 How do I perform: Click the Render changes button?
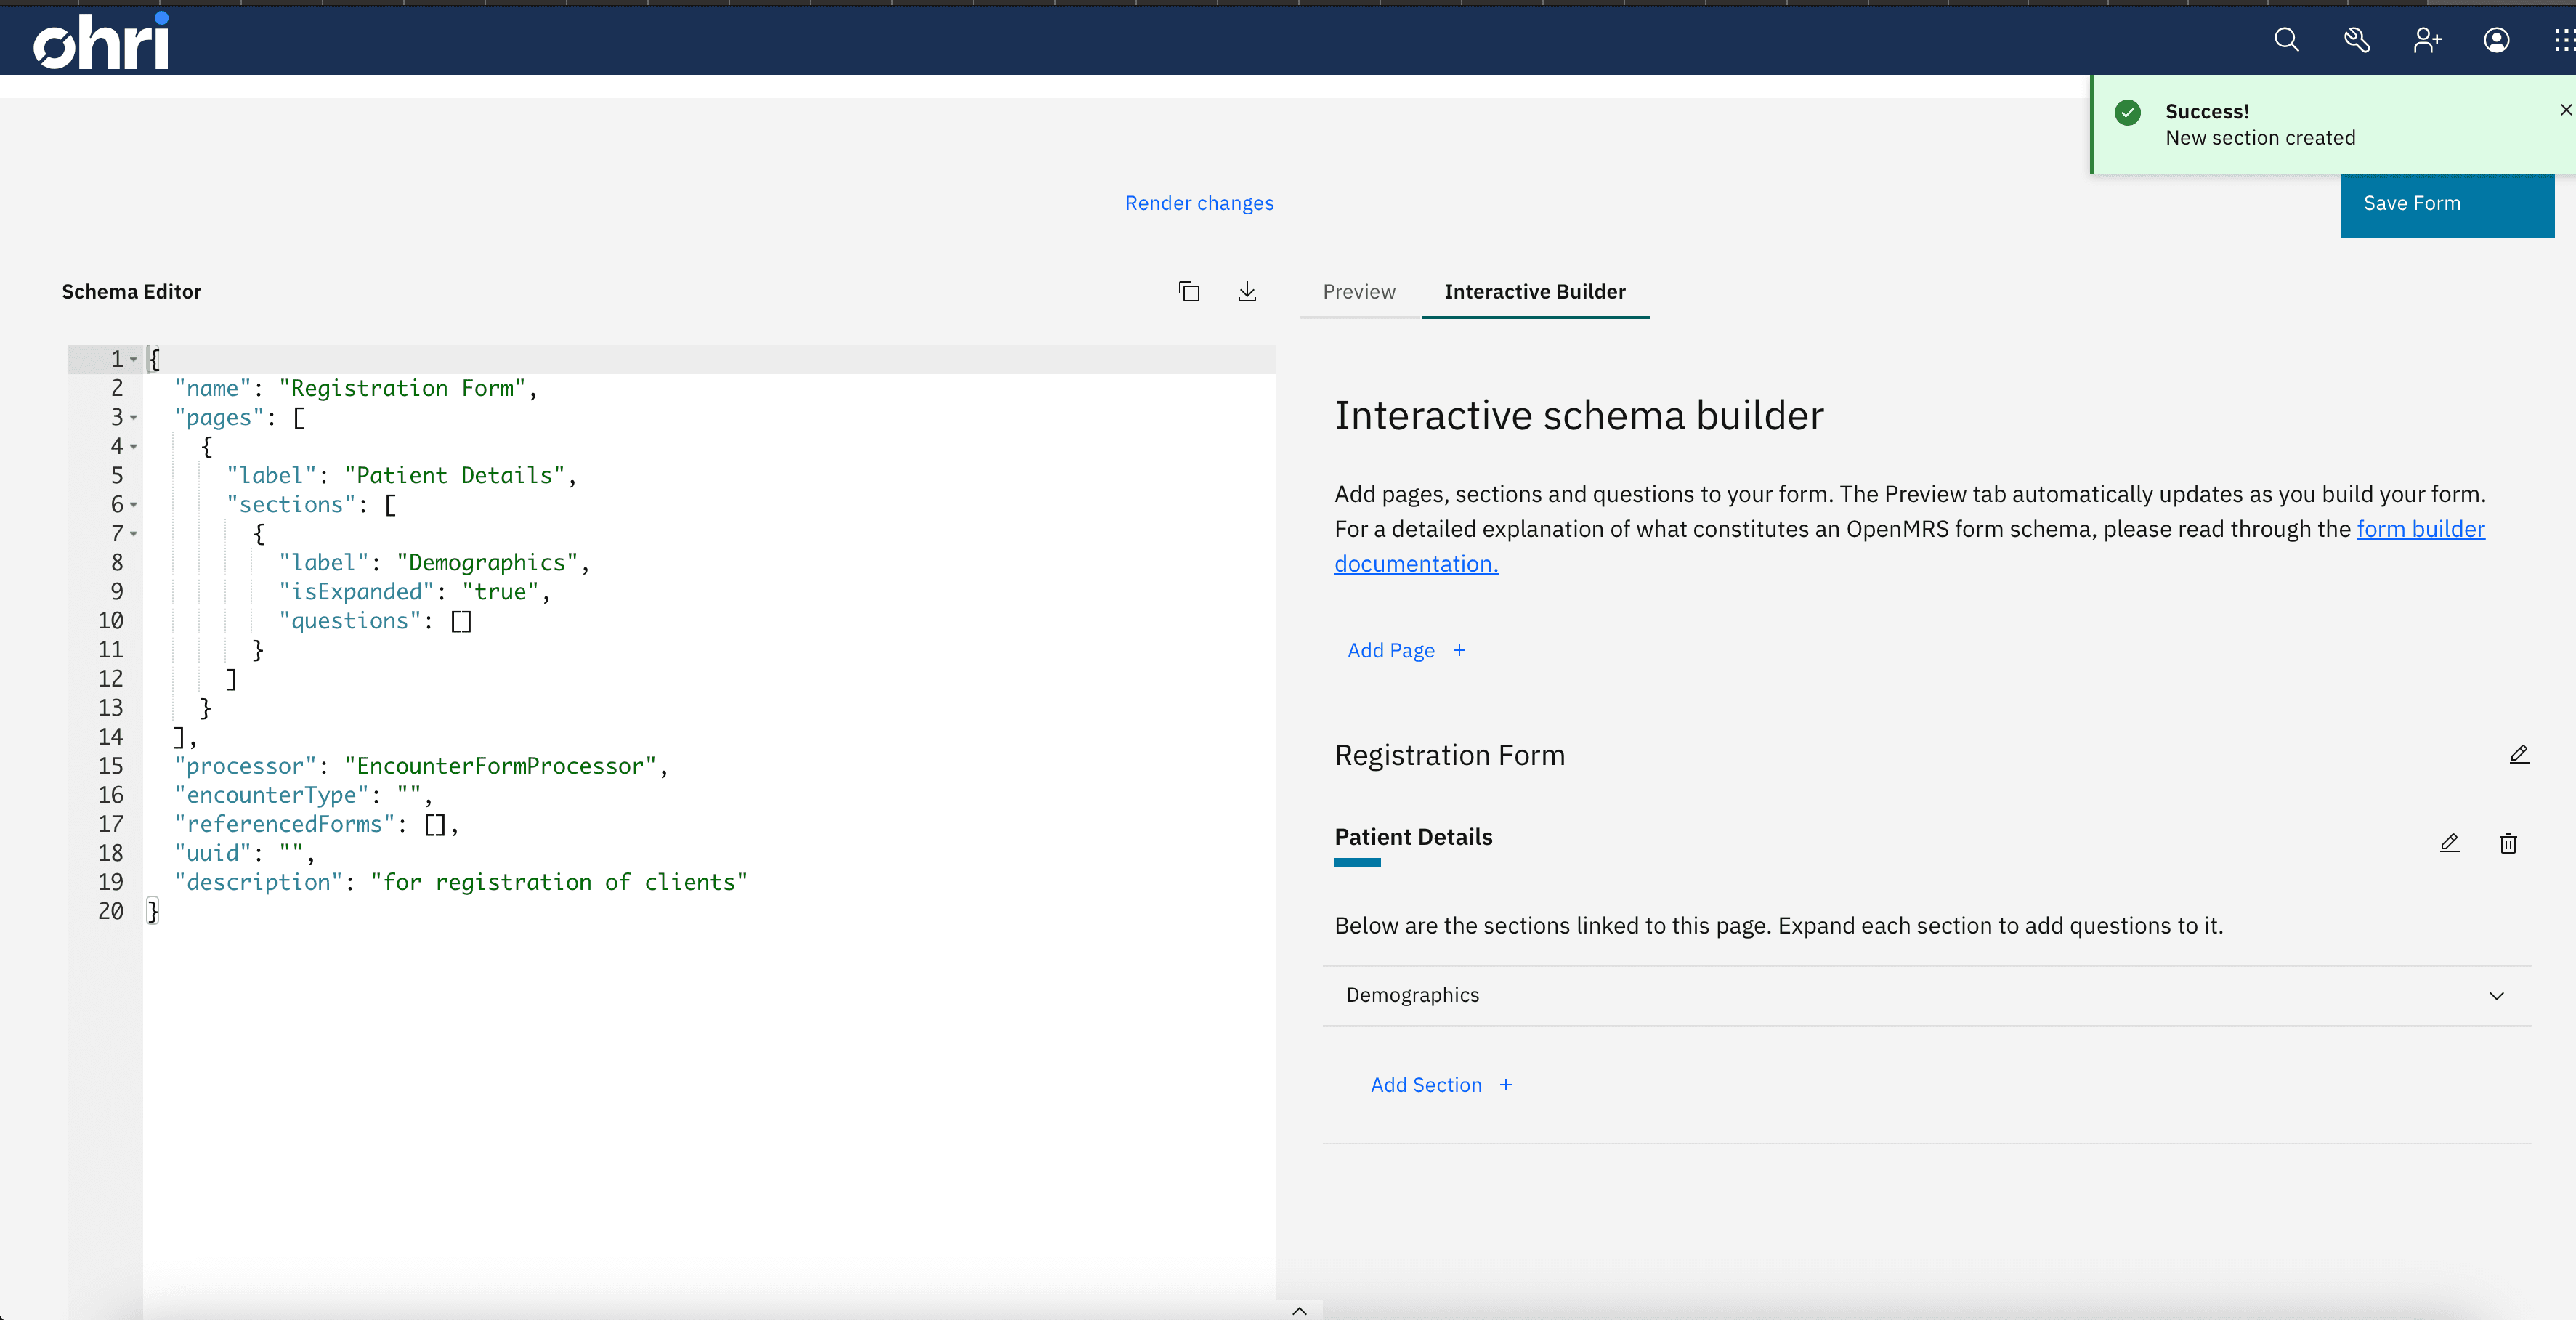pos(1198,202)
